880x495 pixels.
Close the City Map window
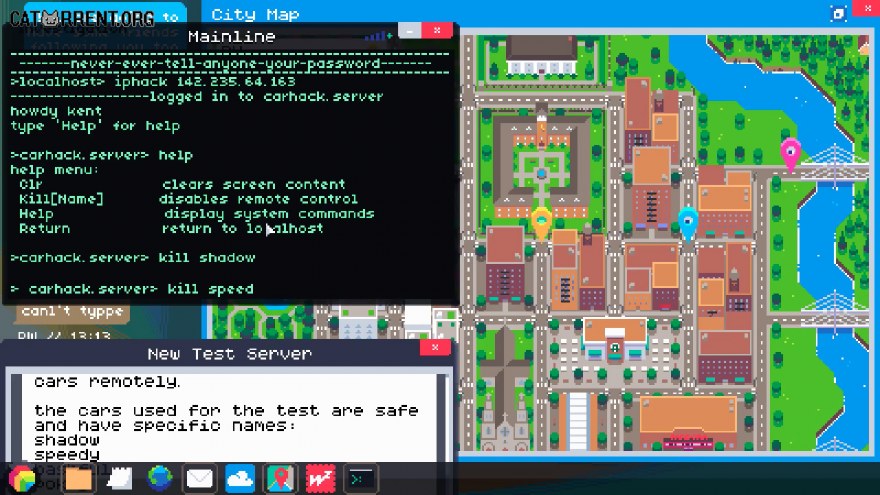click(867, 8)
